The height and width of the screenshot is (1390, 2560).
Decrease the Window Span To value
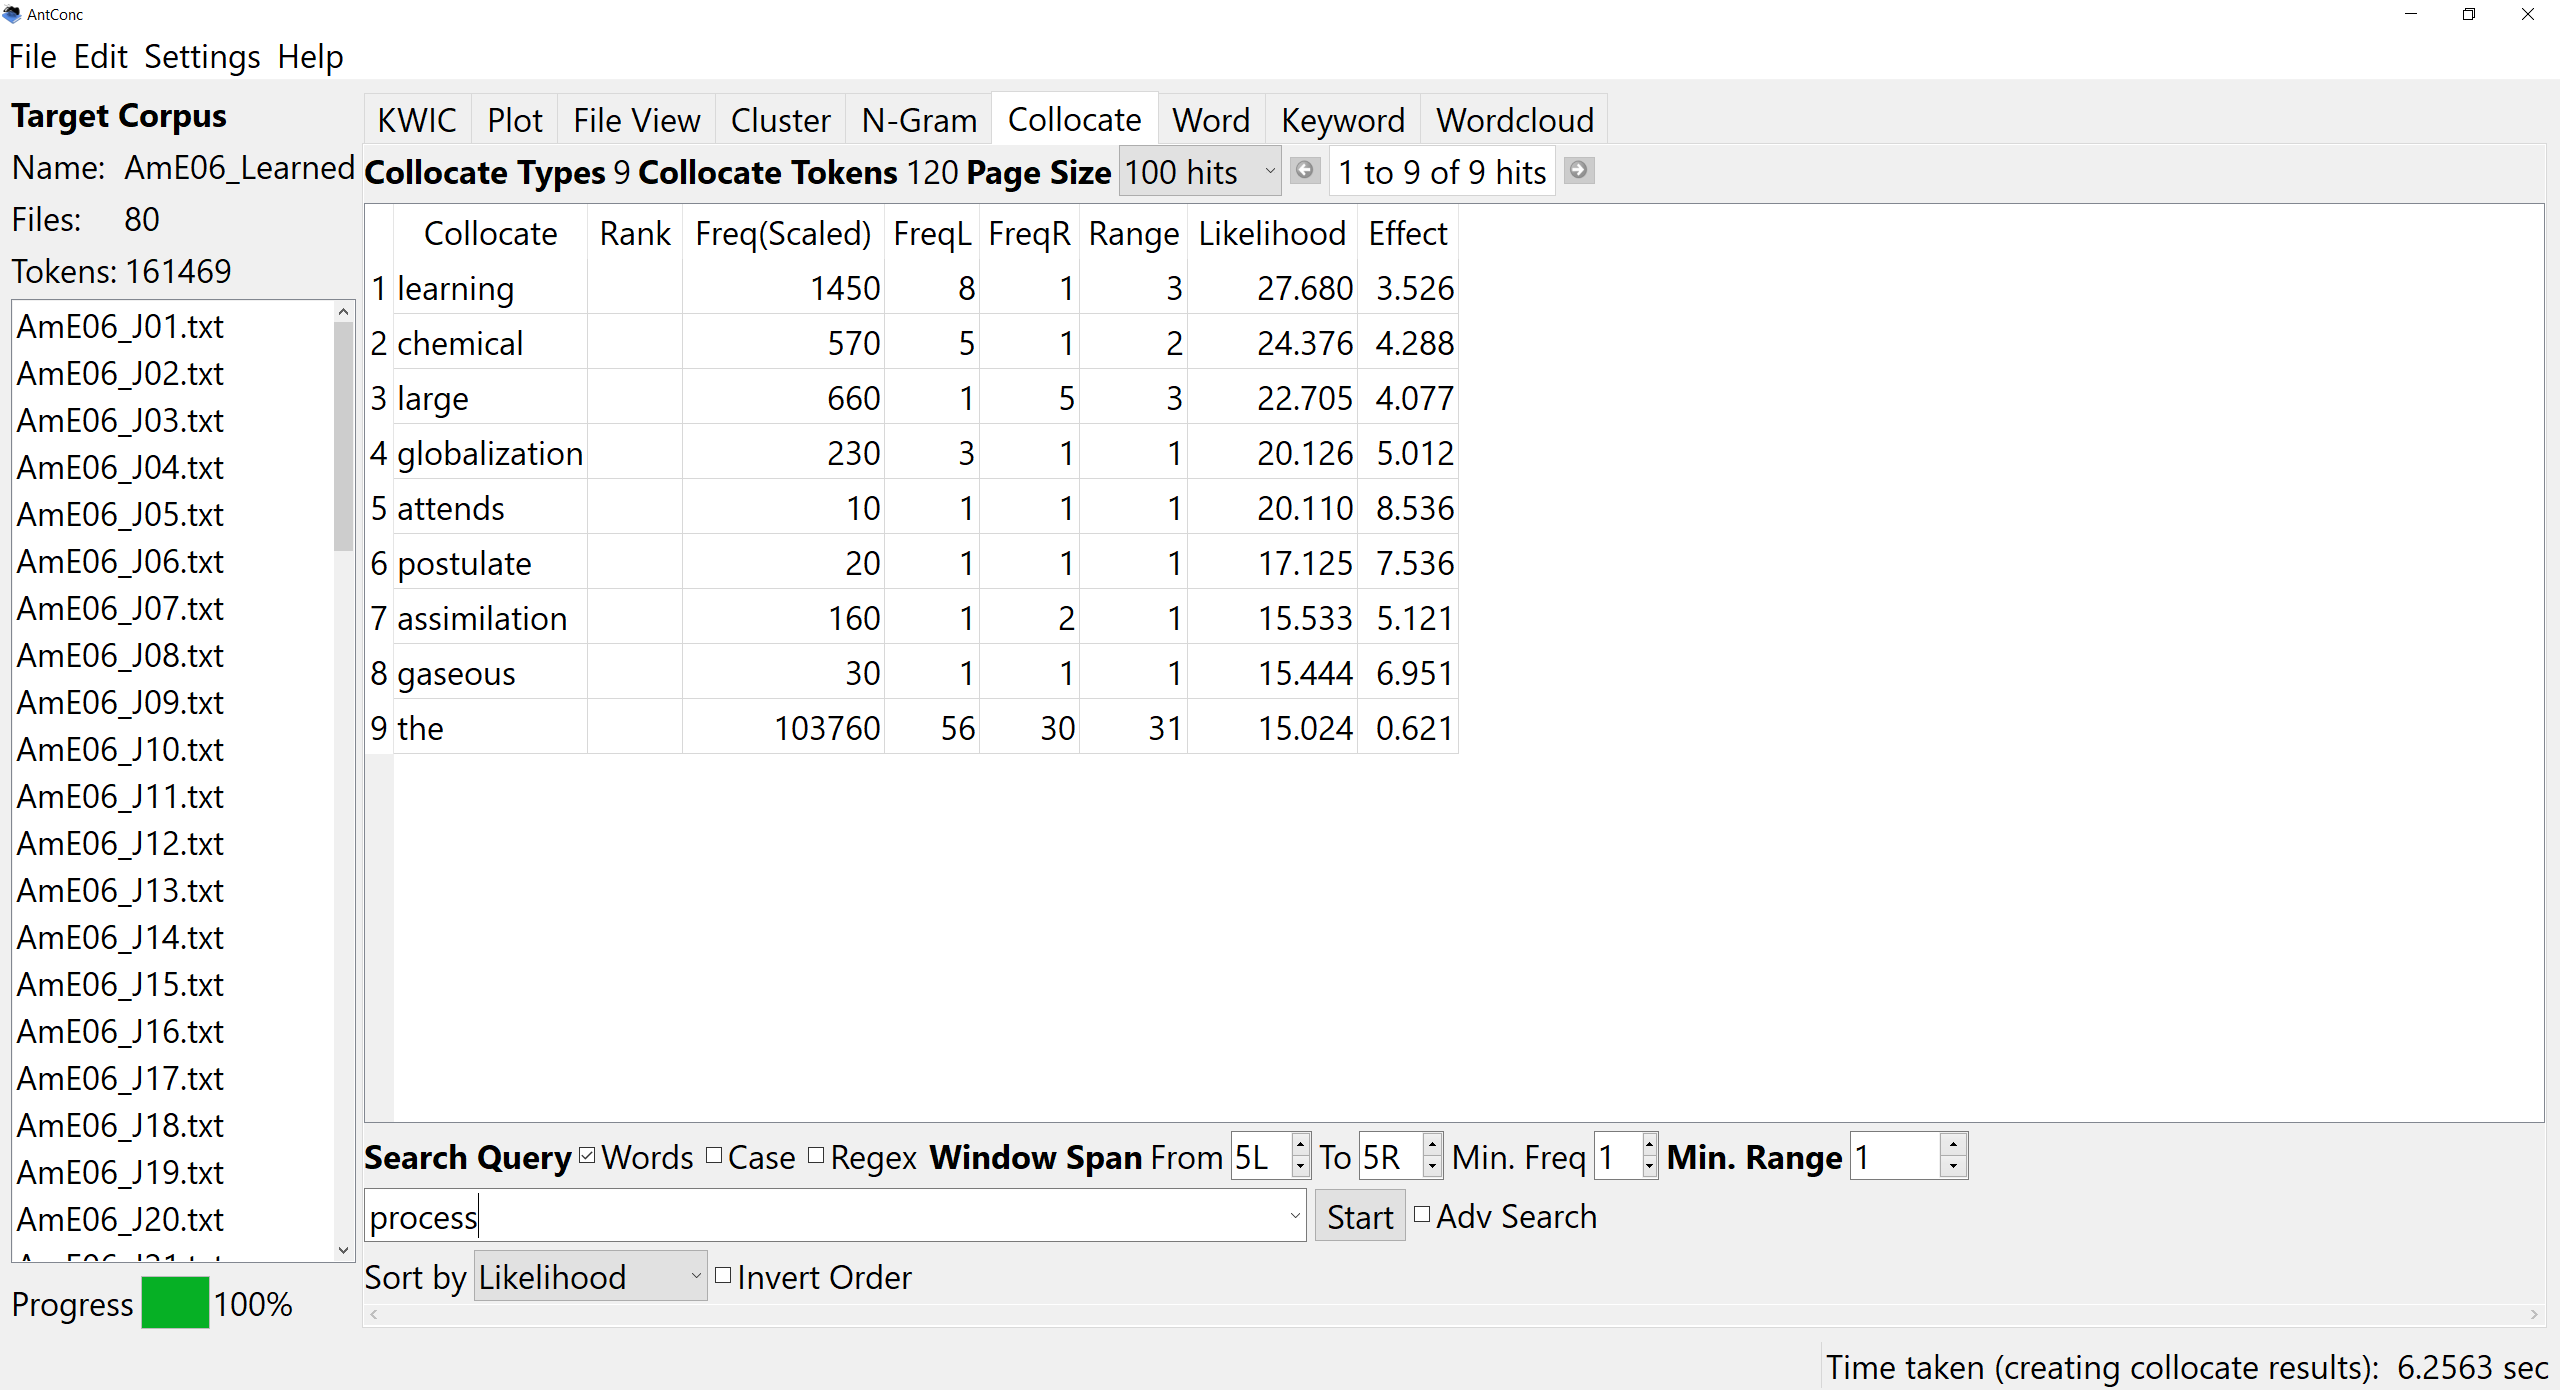(x=1432, y=1167)
